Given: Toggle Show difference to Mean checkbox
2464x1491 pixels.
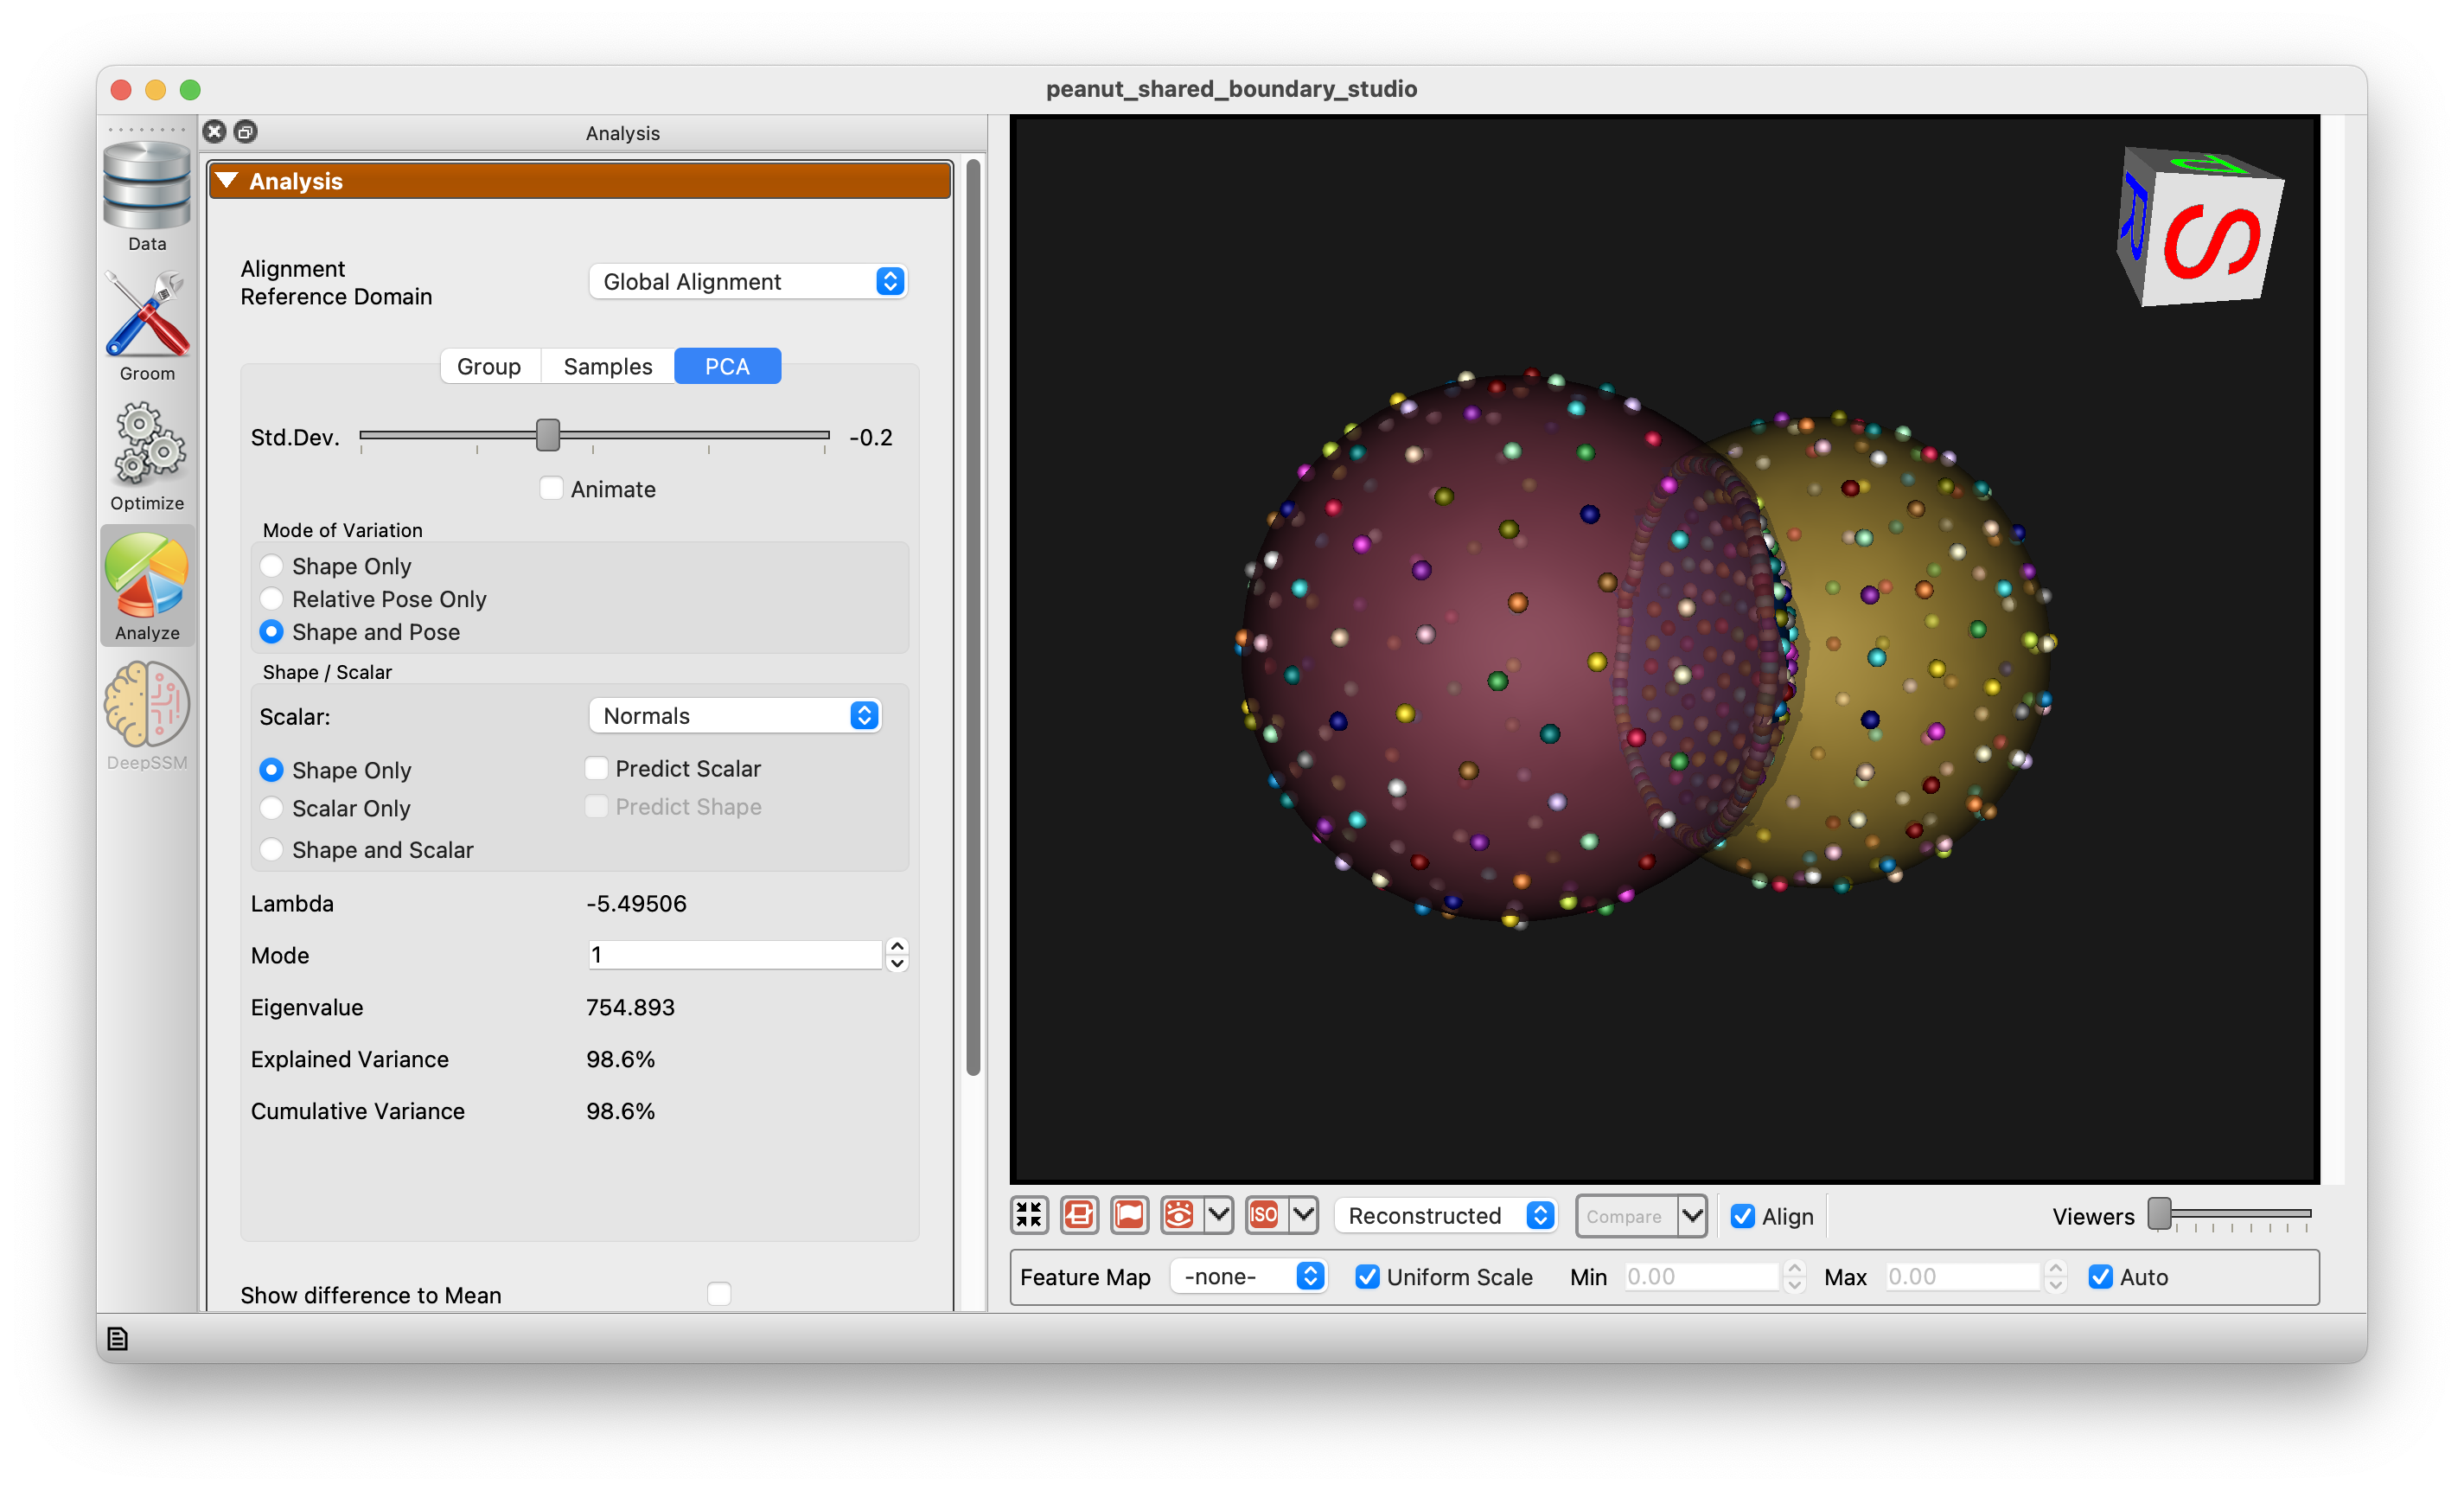Looking at the screenshot, I should tap(719, 1294).
